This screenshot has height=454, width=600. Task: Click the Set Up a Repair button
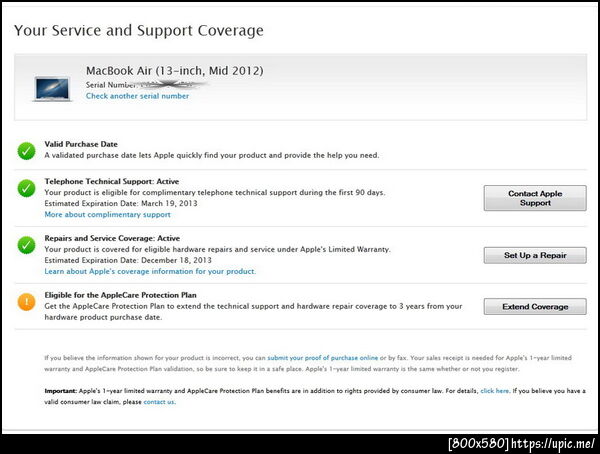pos(535,255)
